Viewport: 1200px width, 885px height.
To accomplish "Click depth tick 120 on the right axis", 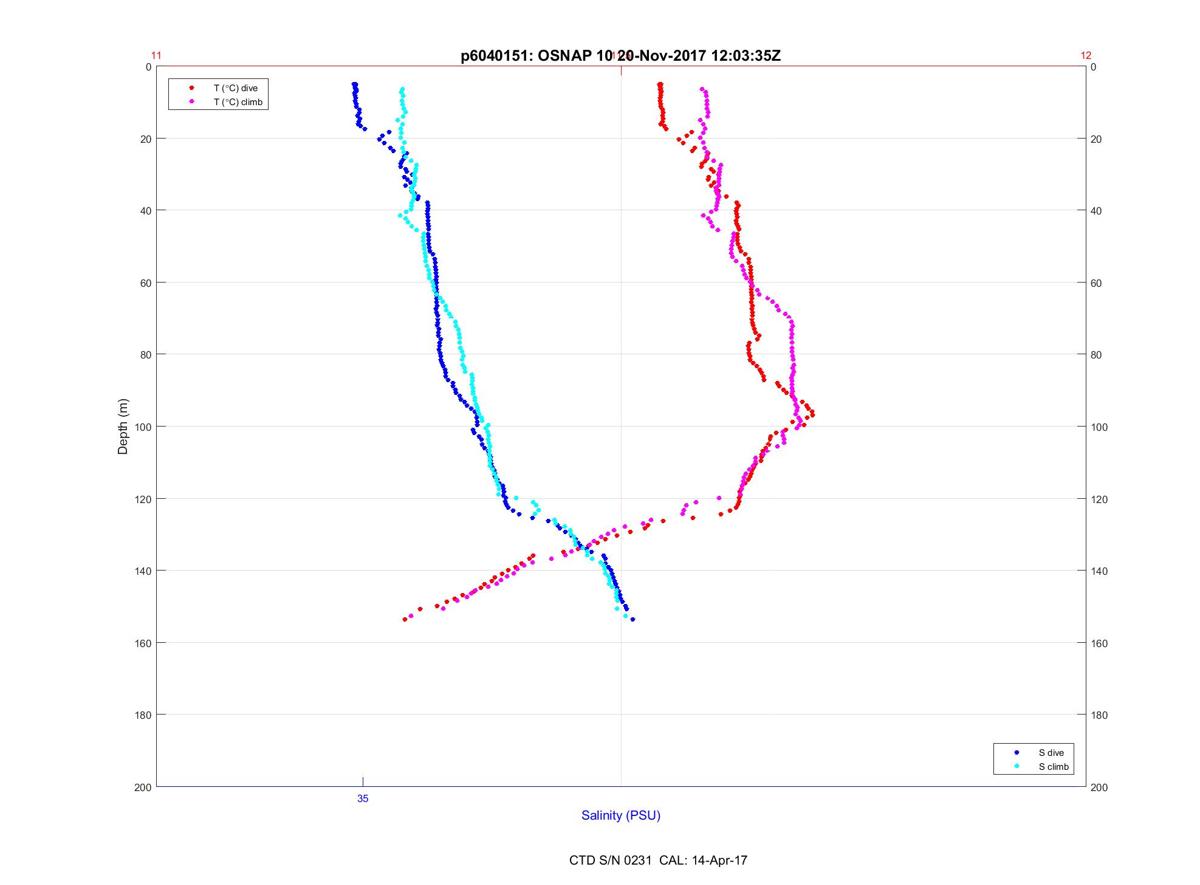I will pyautogui.click(x=1099, y=499).
